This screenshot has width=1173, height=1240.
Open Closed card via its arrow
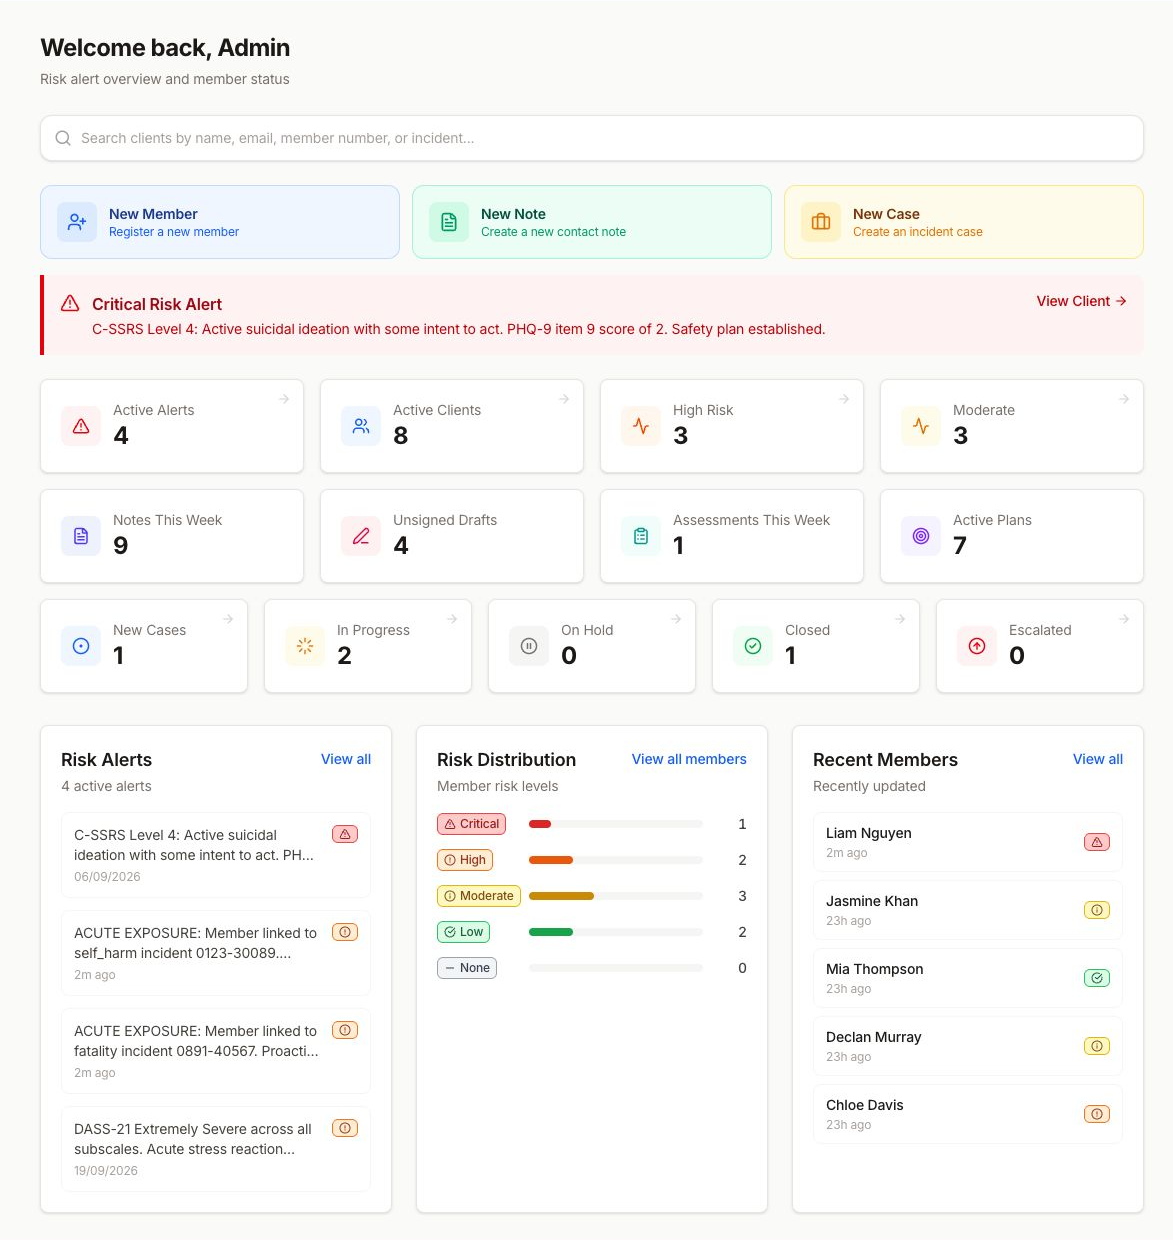coord(900,619)
